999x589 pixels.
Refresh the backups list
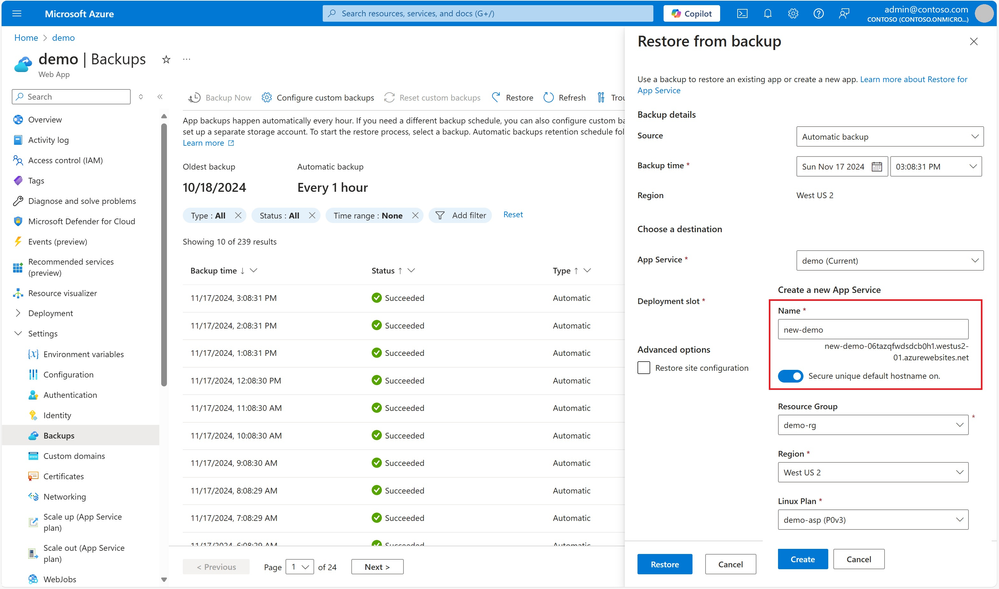click(x=564, y=98)
